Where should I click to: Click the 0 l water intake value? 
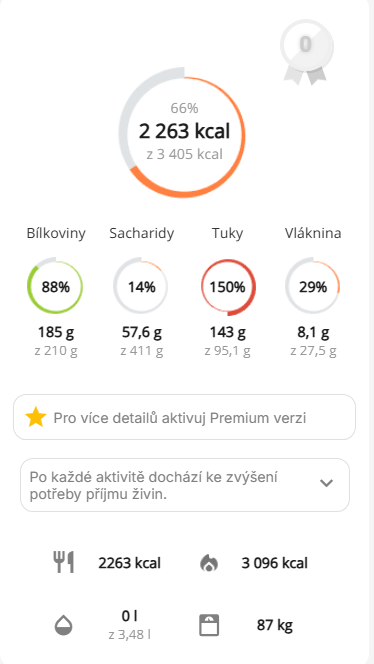click(130, 617)
